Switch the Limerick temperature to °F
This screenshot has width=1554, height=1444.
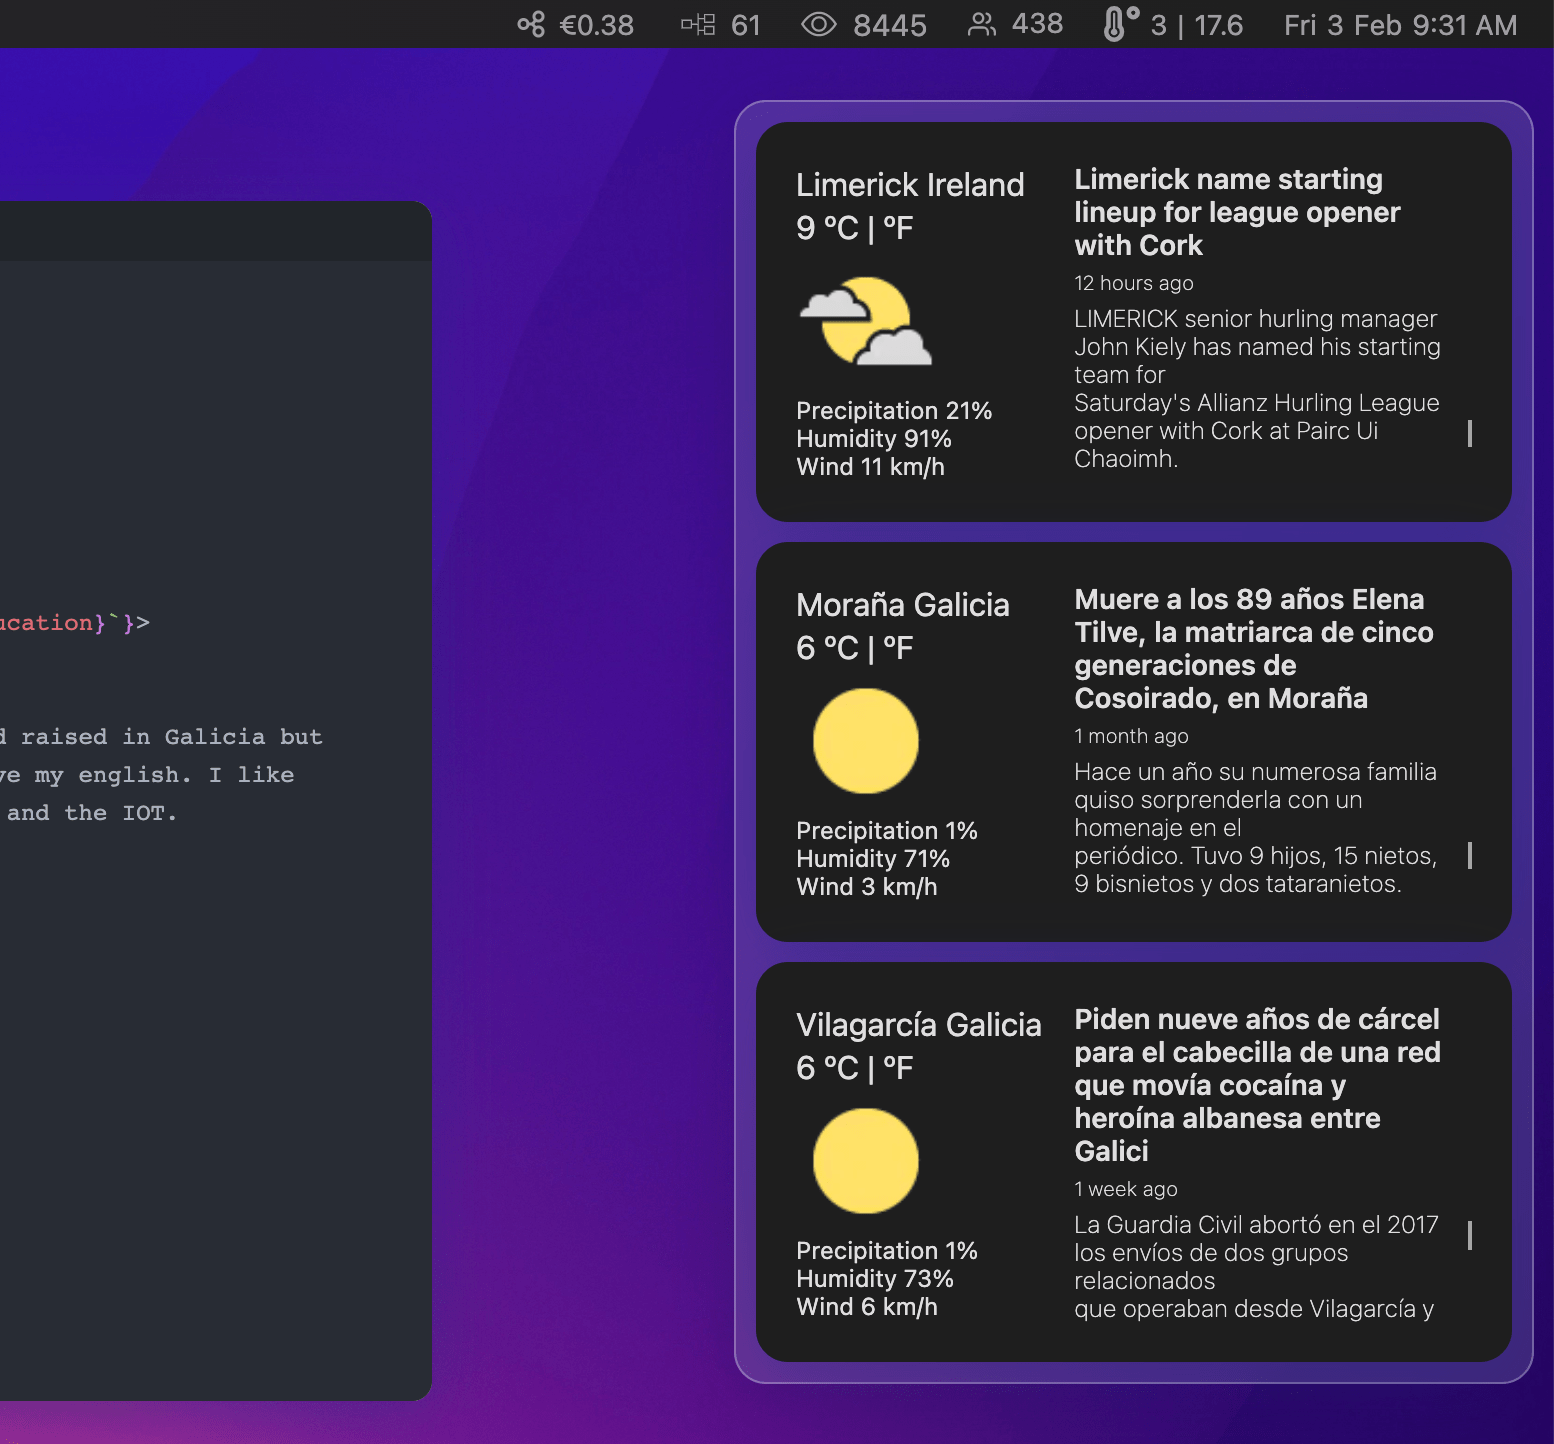pyautogui.click(x=898, y=228)
